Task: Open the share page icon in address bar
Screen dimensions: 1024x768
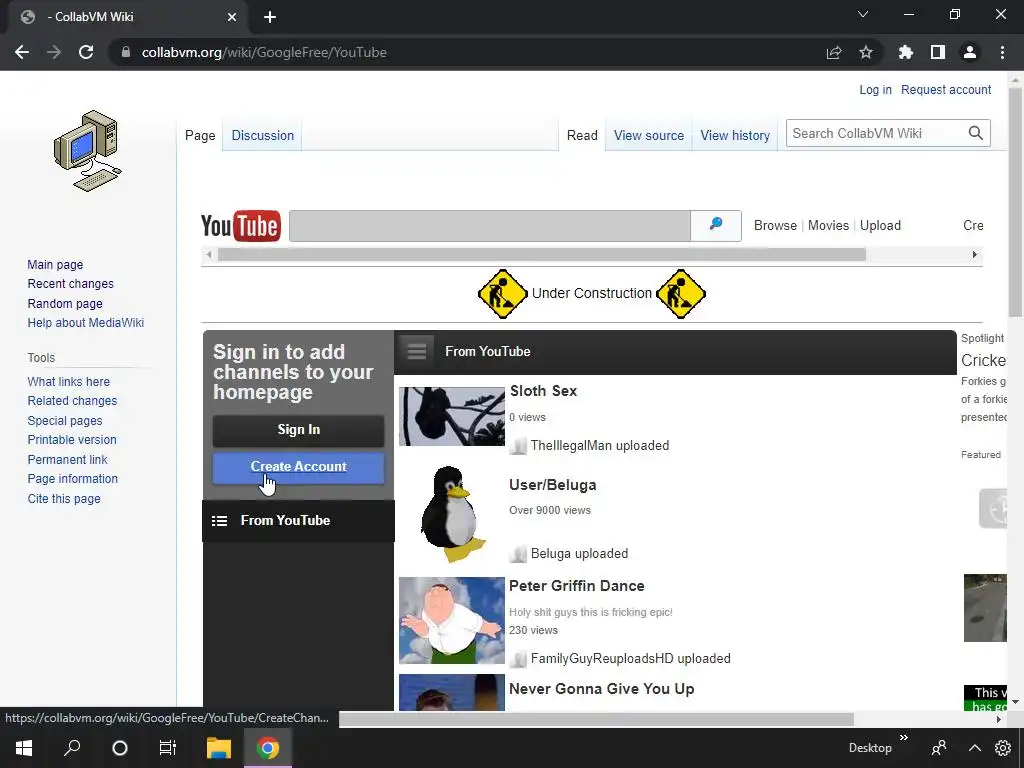Action: [x=834, y=52]
